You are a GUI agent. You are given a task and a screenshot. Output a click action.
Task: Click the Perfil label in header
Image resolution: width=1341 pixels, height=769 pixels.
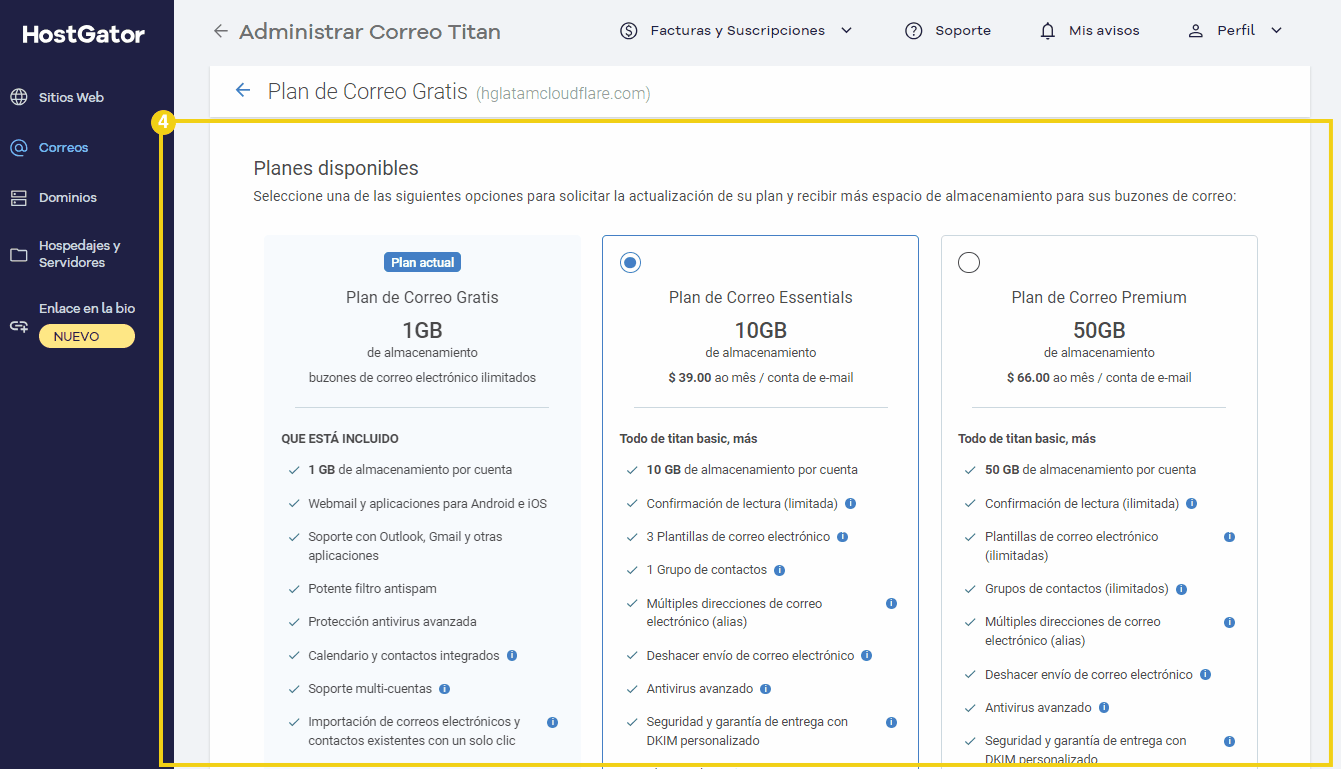(1236, 31)
